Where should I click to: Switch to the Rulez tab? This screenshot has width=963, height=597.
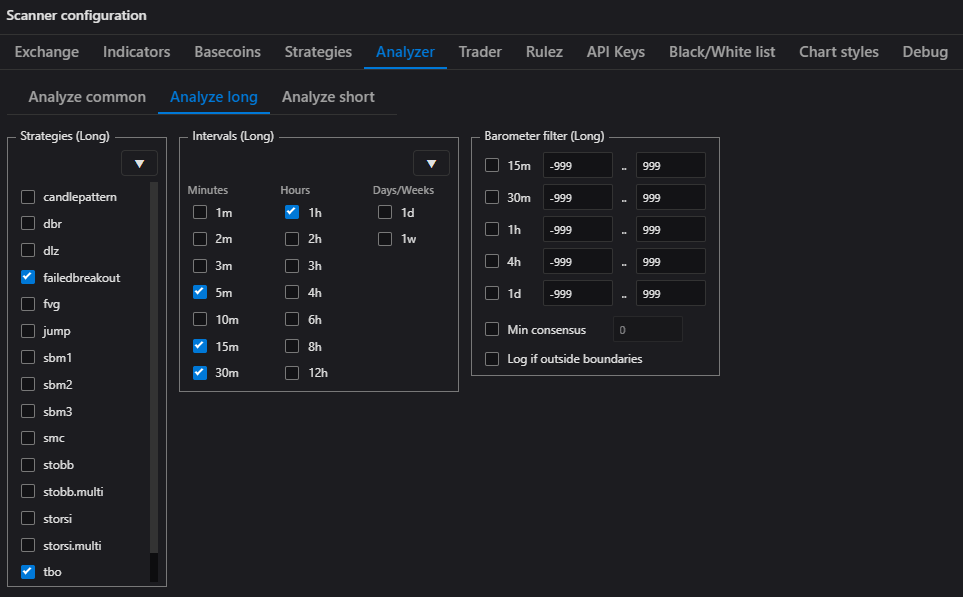coord(544,52)
